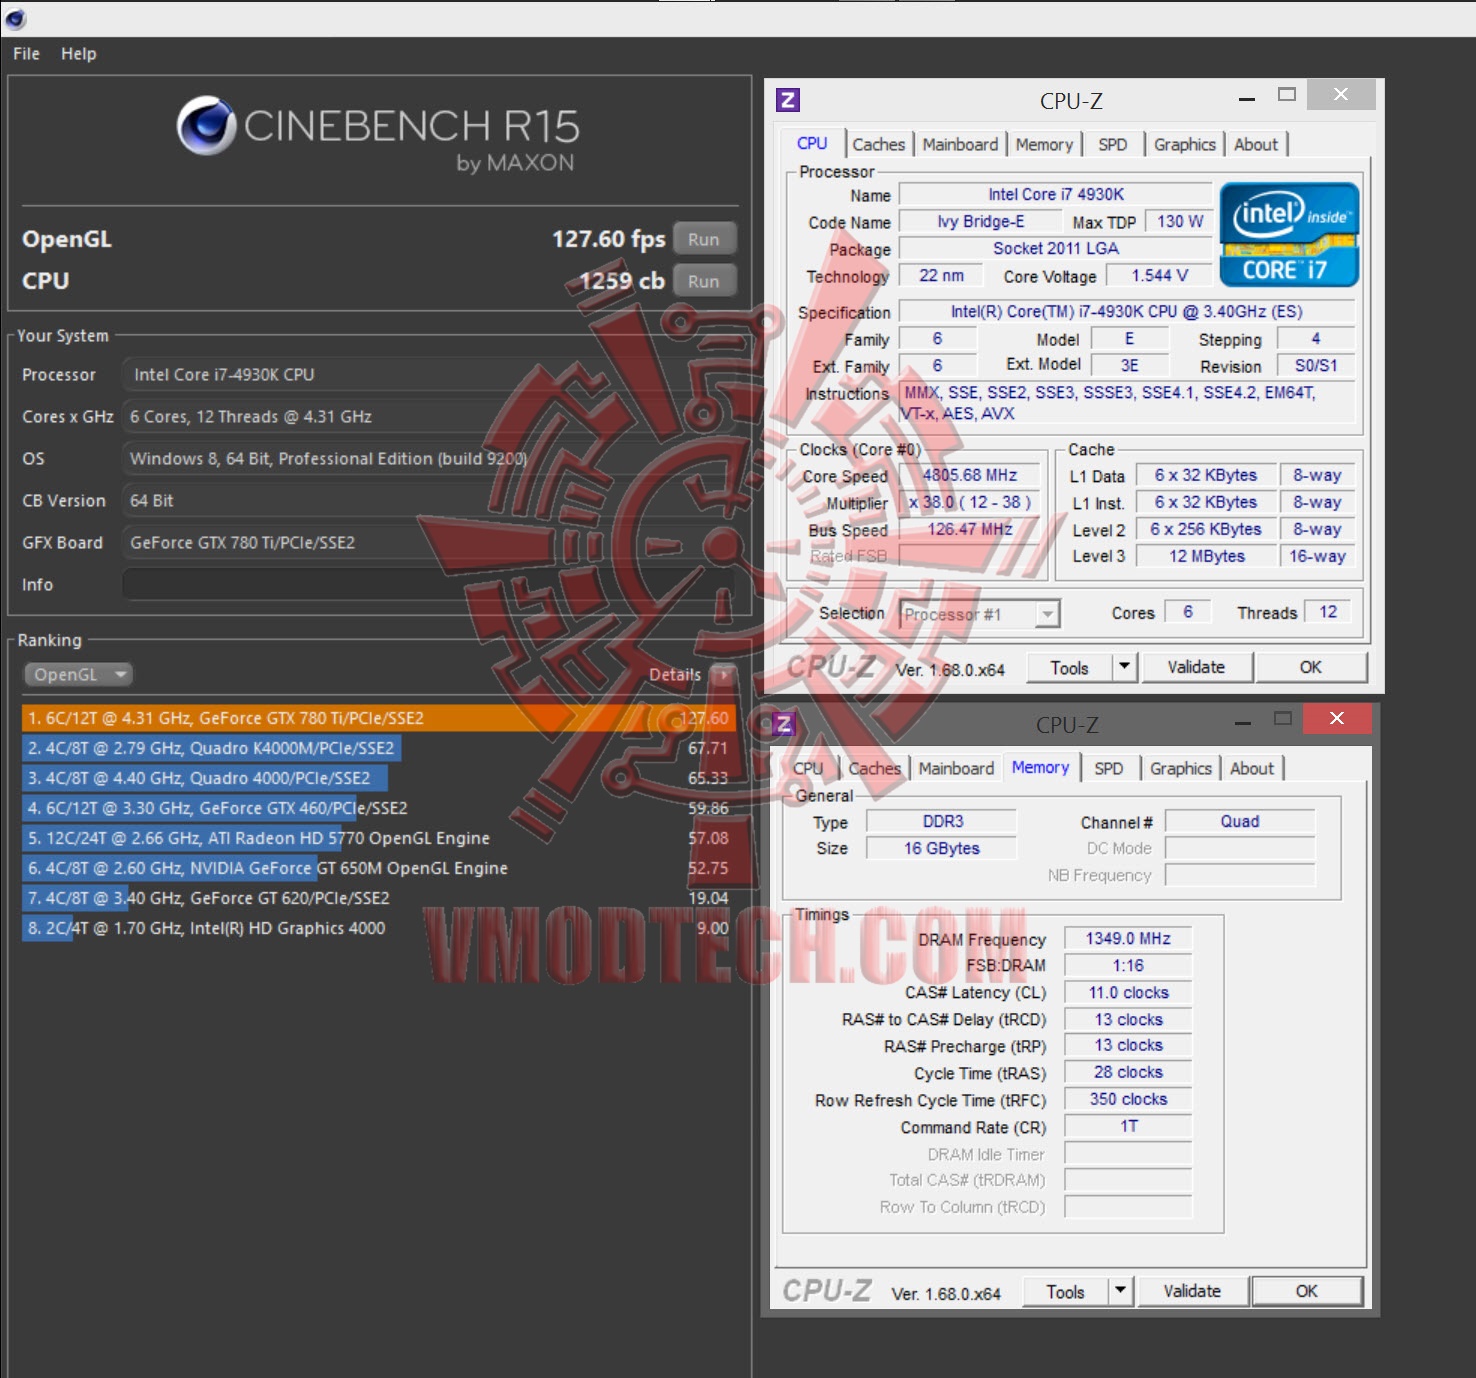The height and width of the screenshot is (1378, 1476).
Task: Maximize the bottom CPU-Z Memory window
Action: (1283, 719)
